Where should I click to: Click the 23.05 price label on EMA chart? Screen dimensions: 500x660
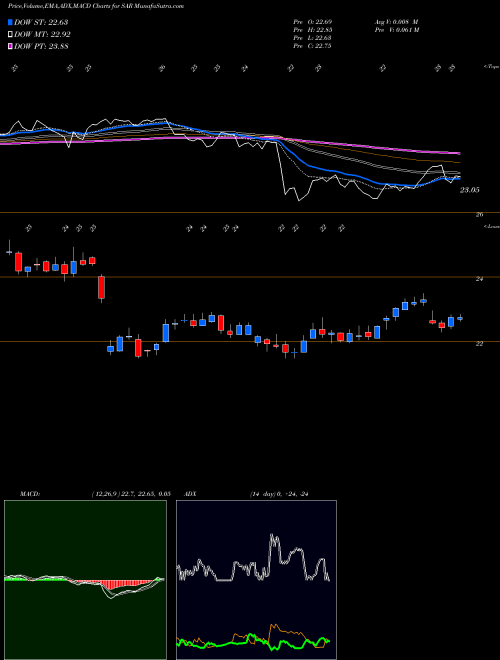(469, 190)
